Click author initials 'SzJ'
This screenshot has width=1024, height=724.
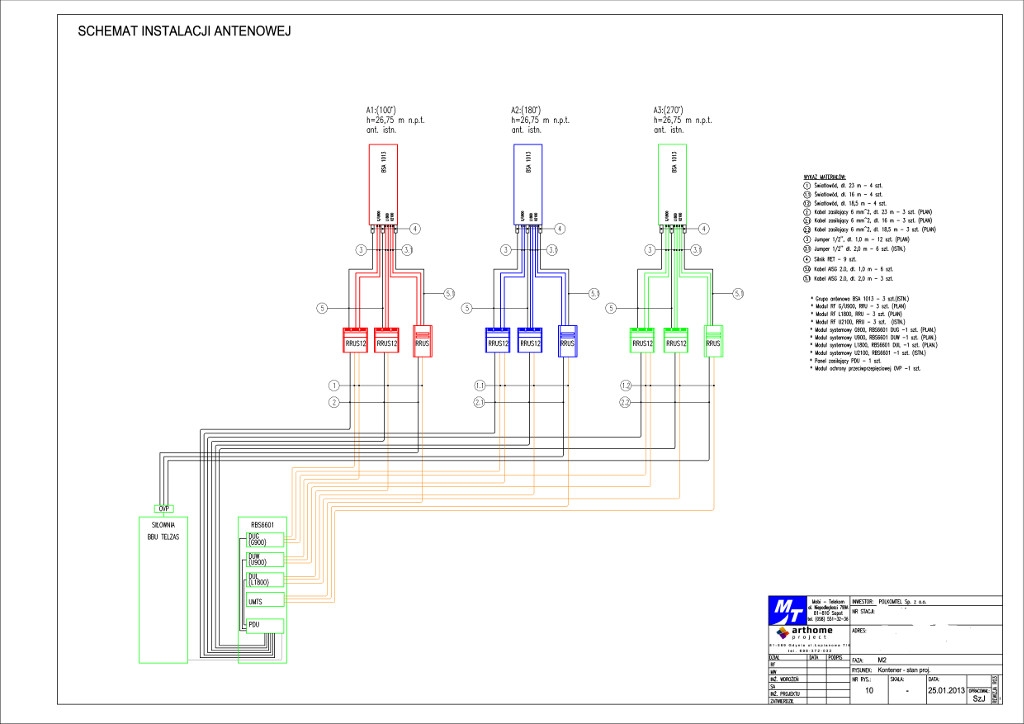click(978, 699)
